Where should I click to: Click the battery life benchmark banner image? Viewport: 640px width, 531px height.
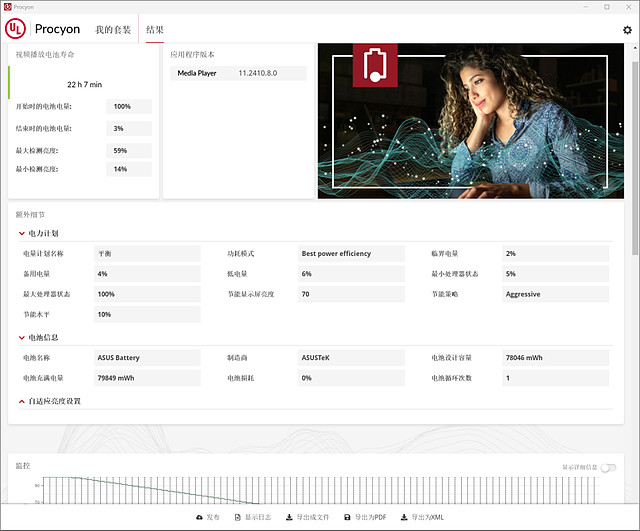471,121
